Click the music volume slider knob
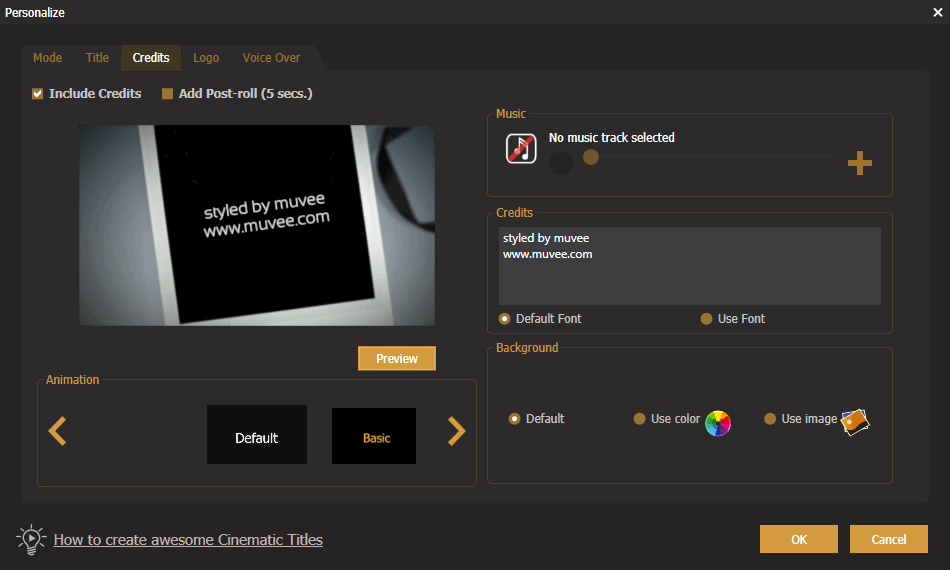 591,157
